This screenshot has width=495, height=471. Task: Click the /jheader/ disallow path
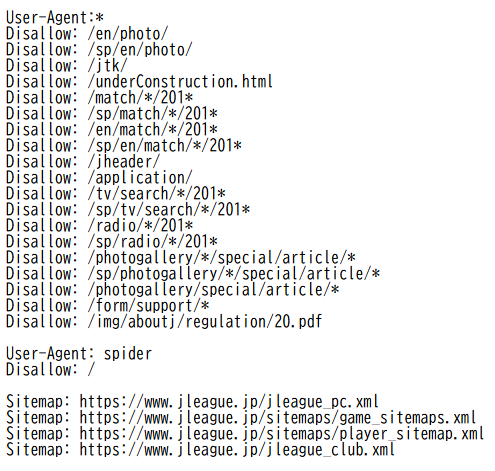coord(124,162)
